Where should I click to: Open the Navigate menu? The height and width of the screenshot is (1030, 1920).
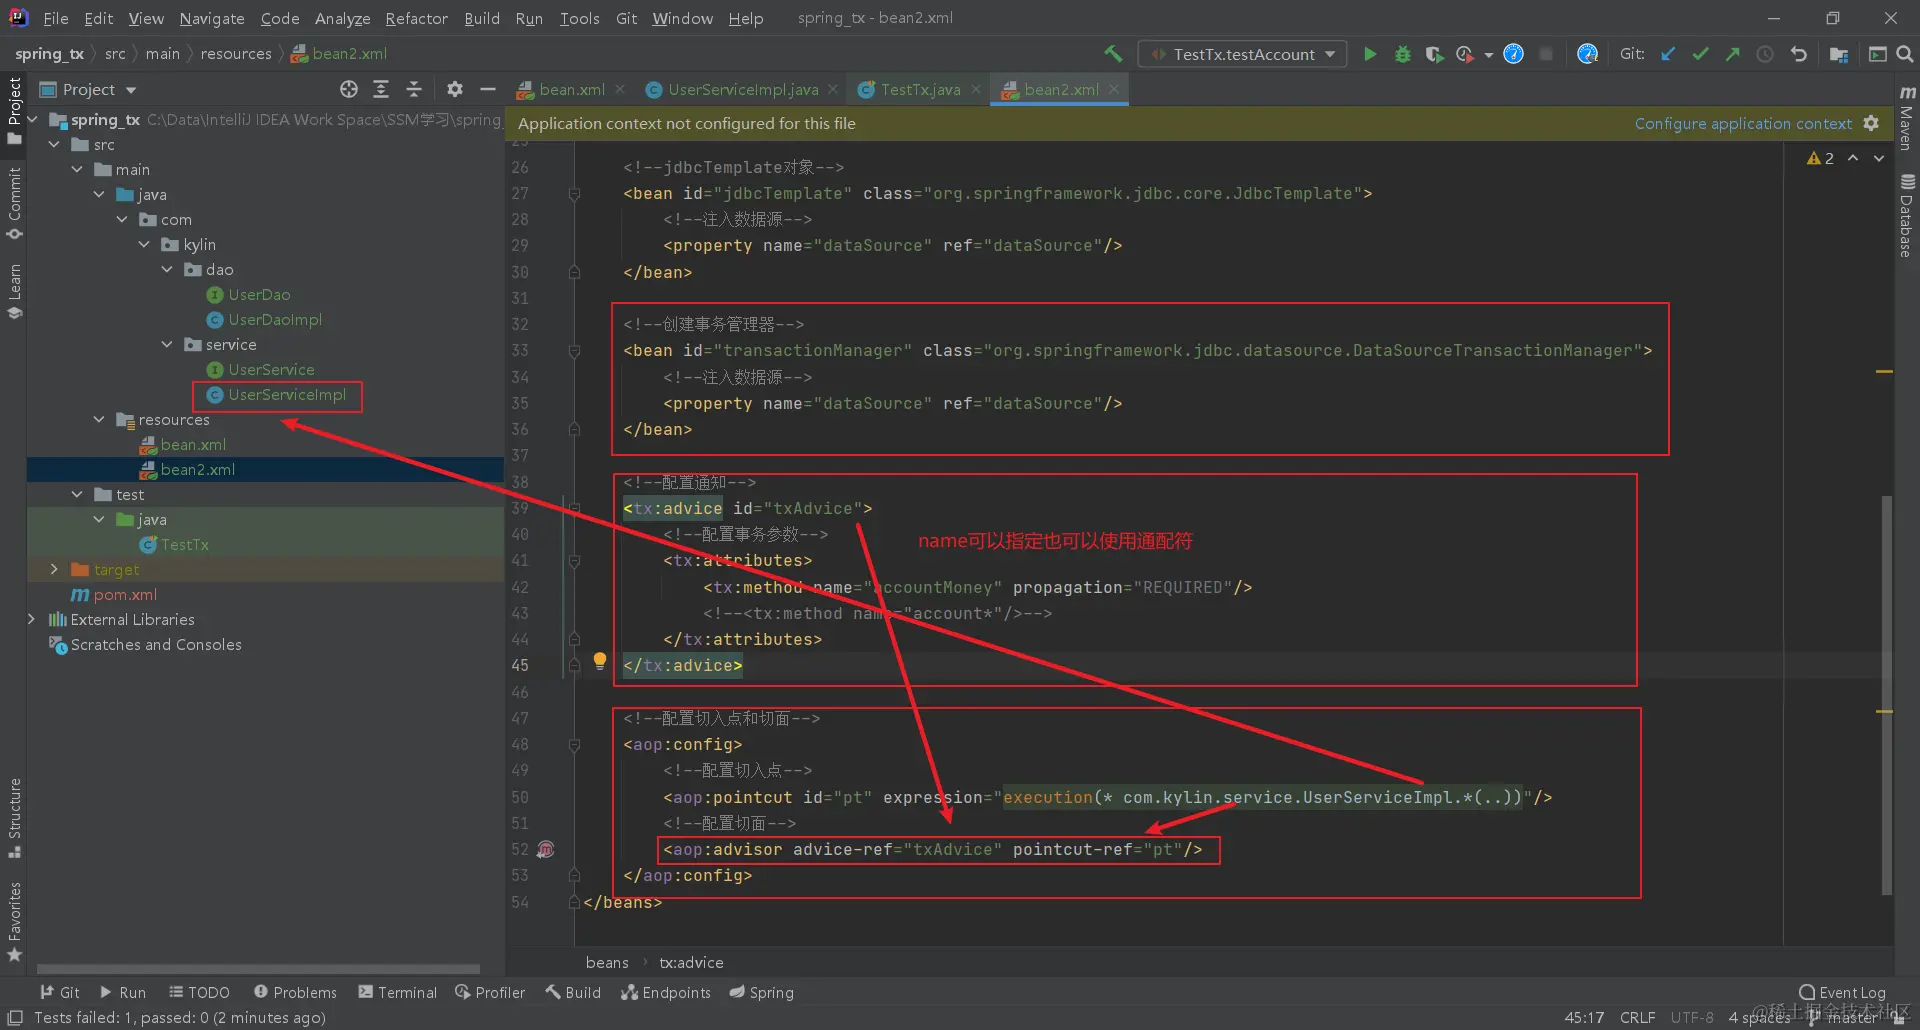pyautogui.click(x=212, y=18)
